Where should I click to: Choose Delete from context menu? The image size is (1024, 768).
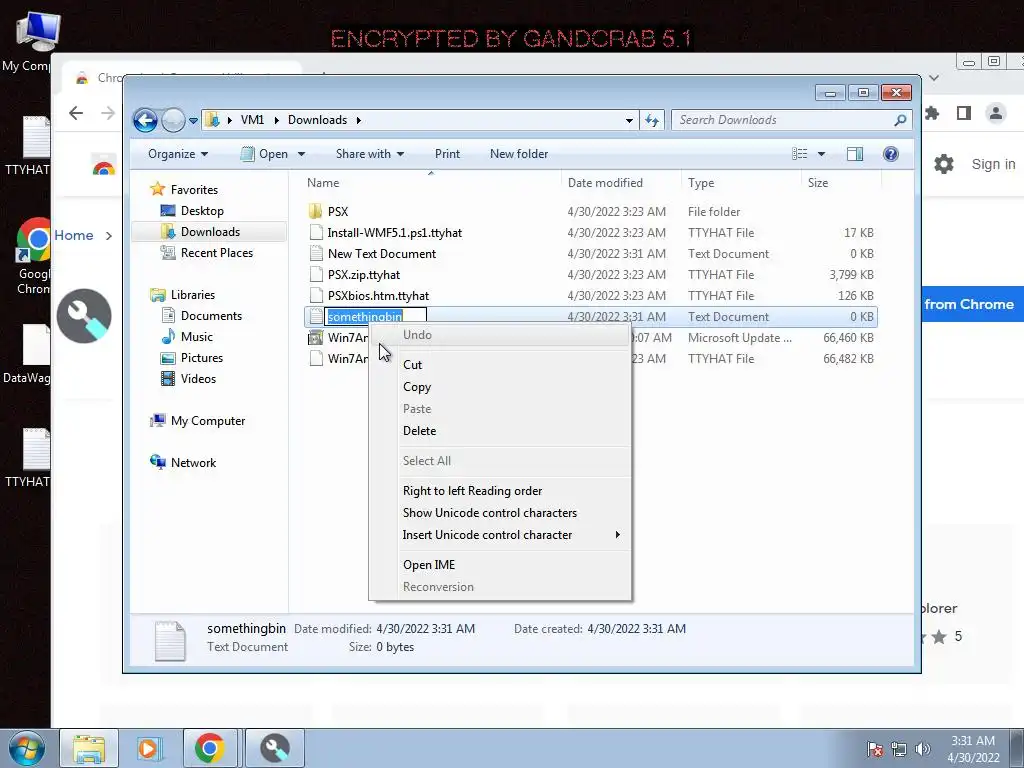coord(419,431)
